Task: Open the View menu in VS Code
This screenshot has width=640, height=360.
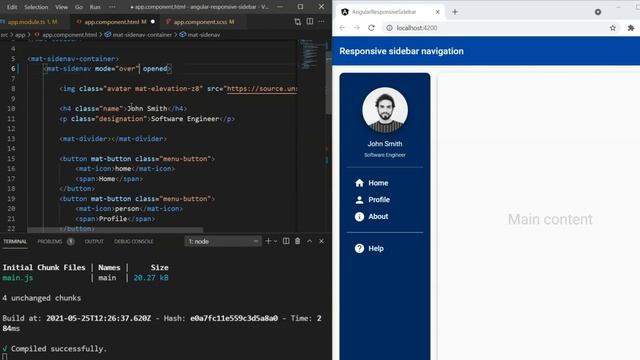Action: point(62,7)
